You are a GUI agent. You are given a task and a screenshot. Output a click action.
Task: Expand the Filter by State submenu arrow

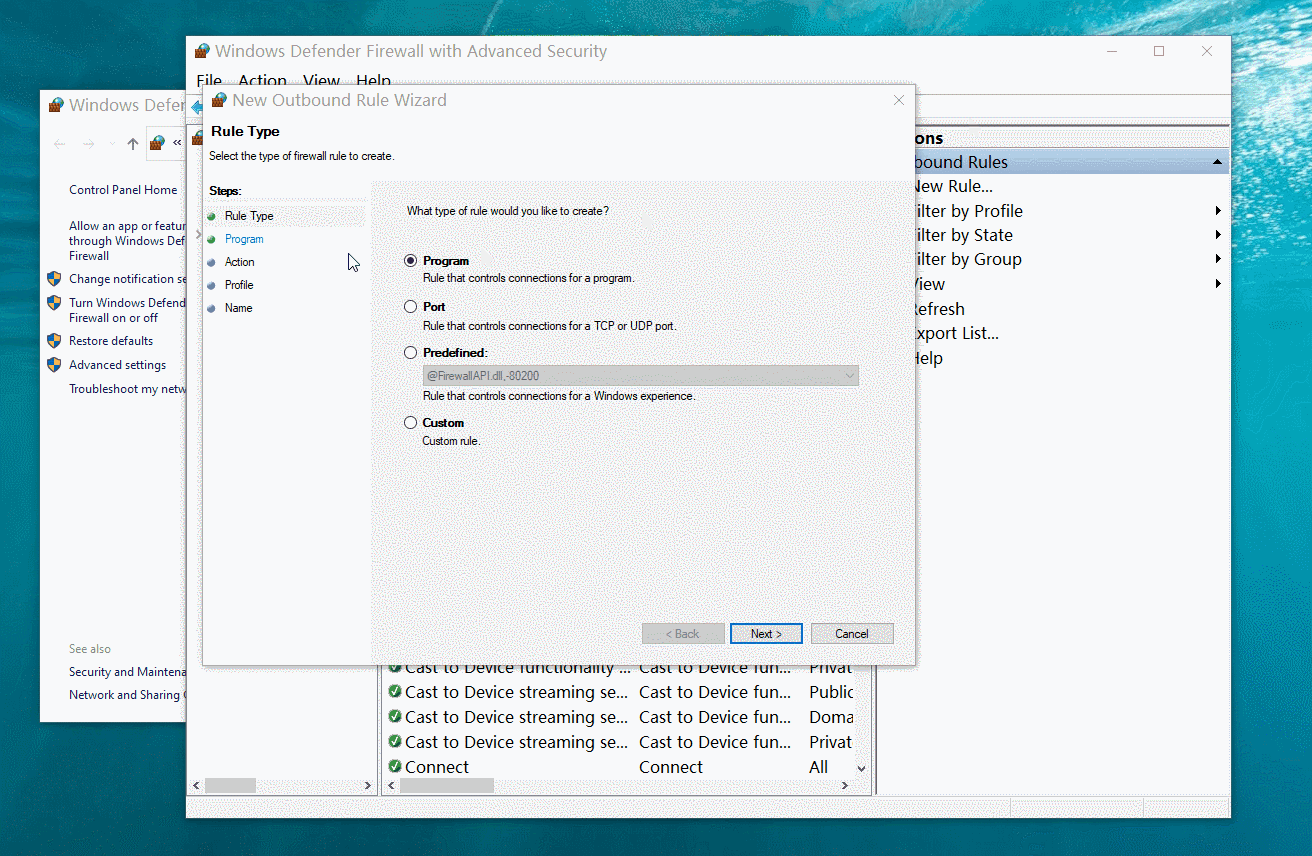click(x=1218, y=235)
